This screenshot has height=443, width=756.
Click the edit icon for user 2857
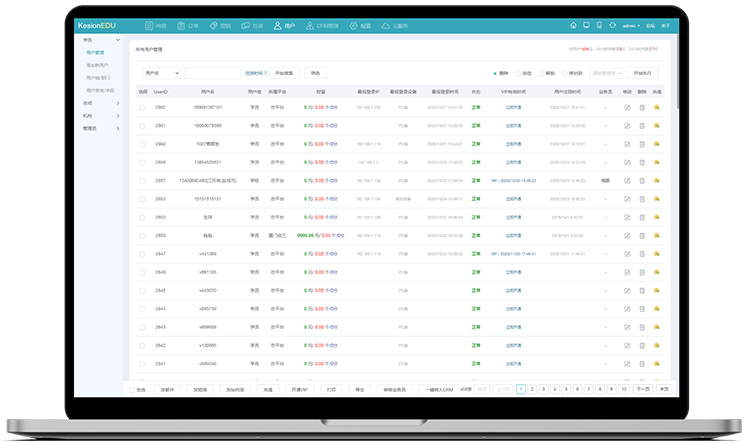(x=627, y=181)
